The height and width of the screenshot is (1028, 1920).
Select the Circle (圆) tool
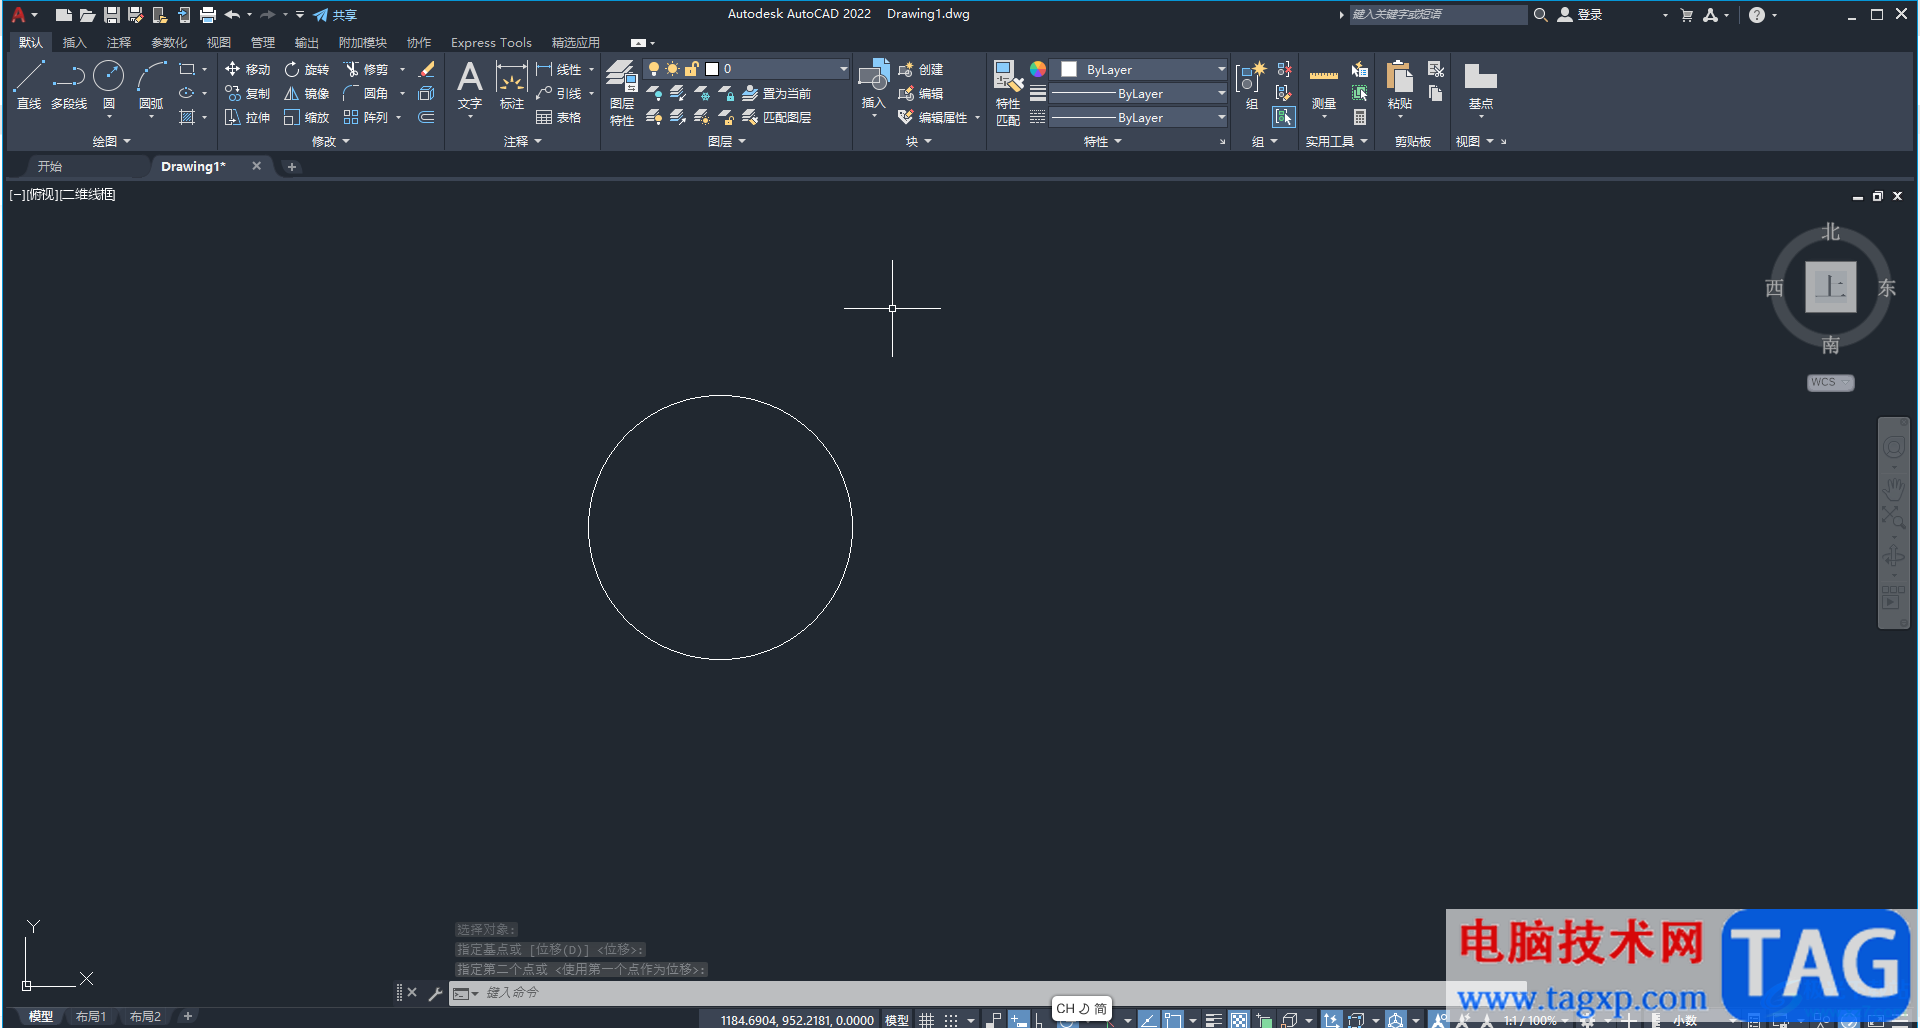(x=108, y=85)
